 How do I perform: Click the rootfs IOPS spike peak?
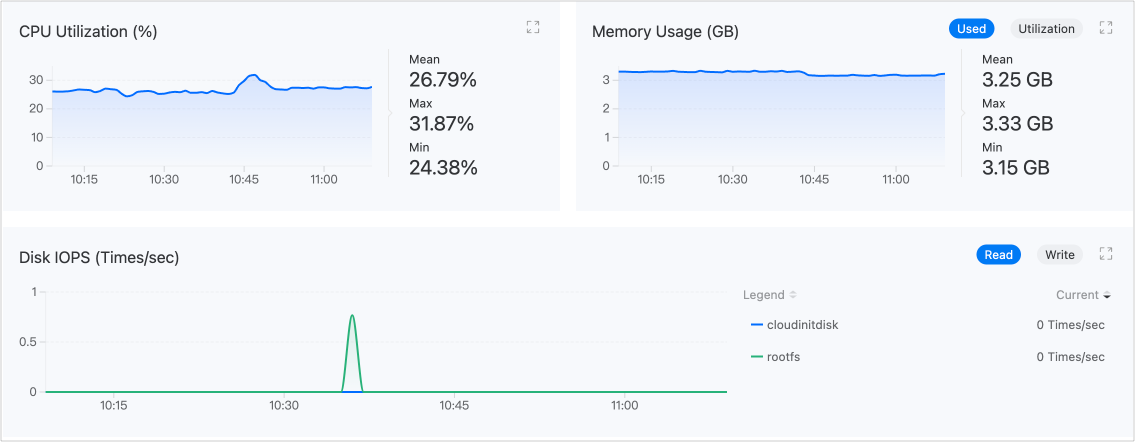click(x=352, y=316)
